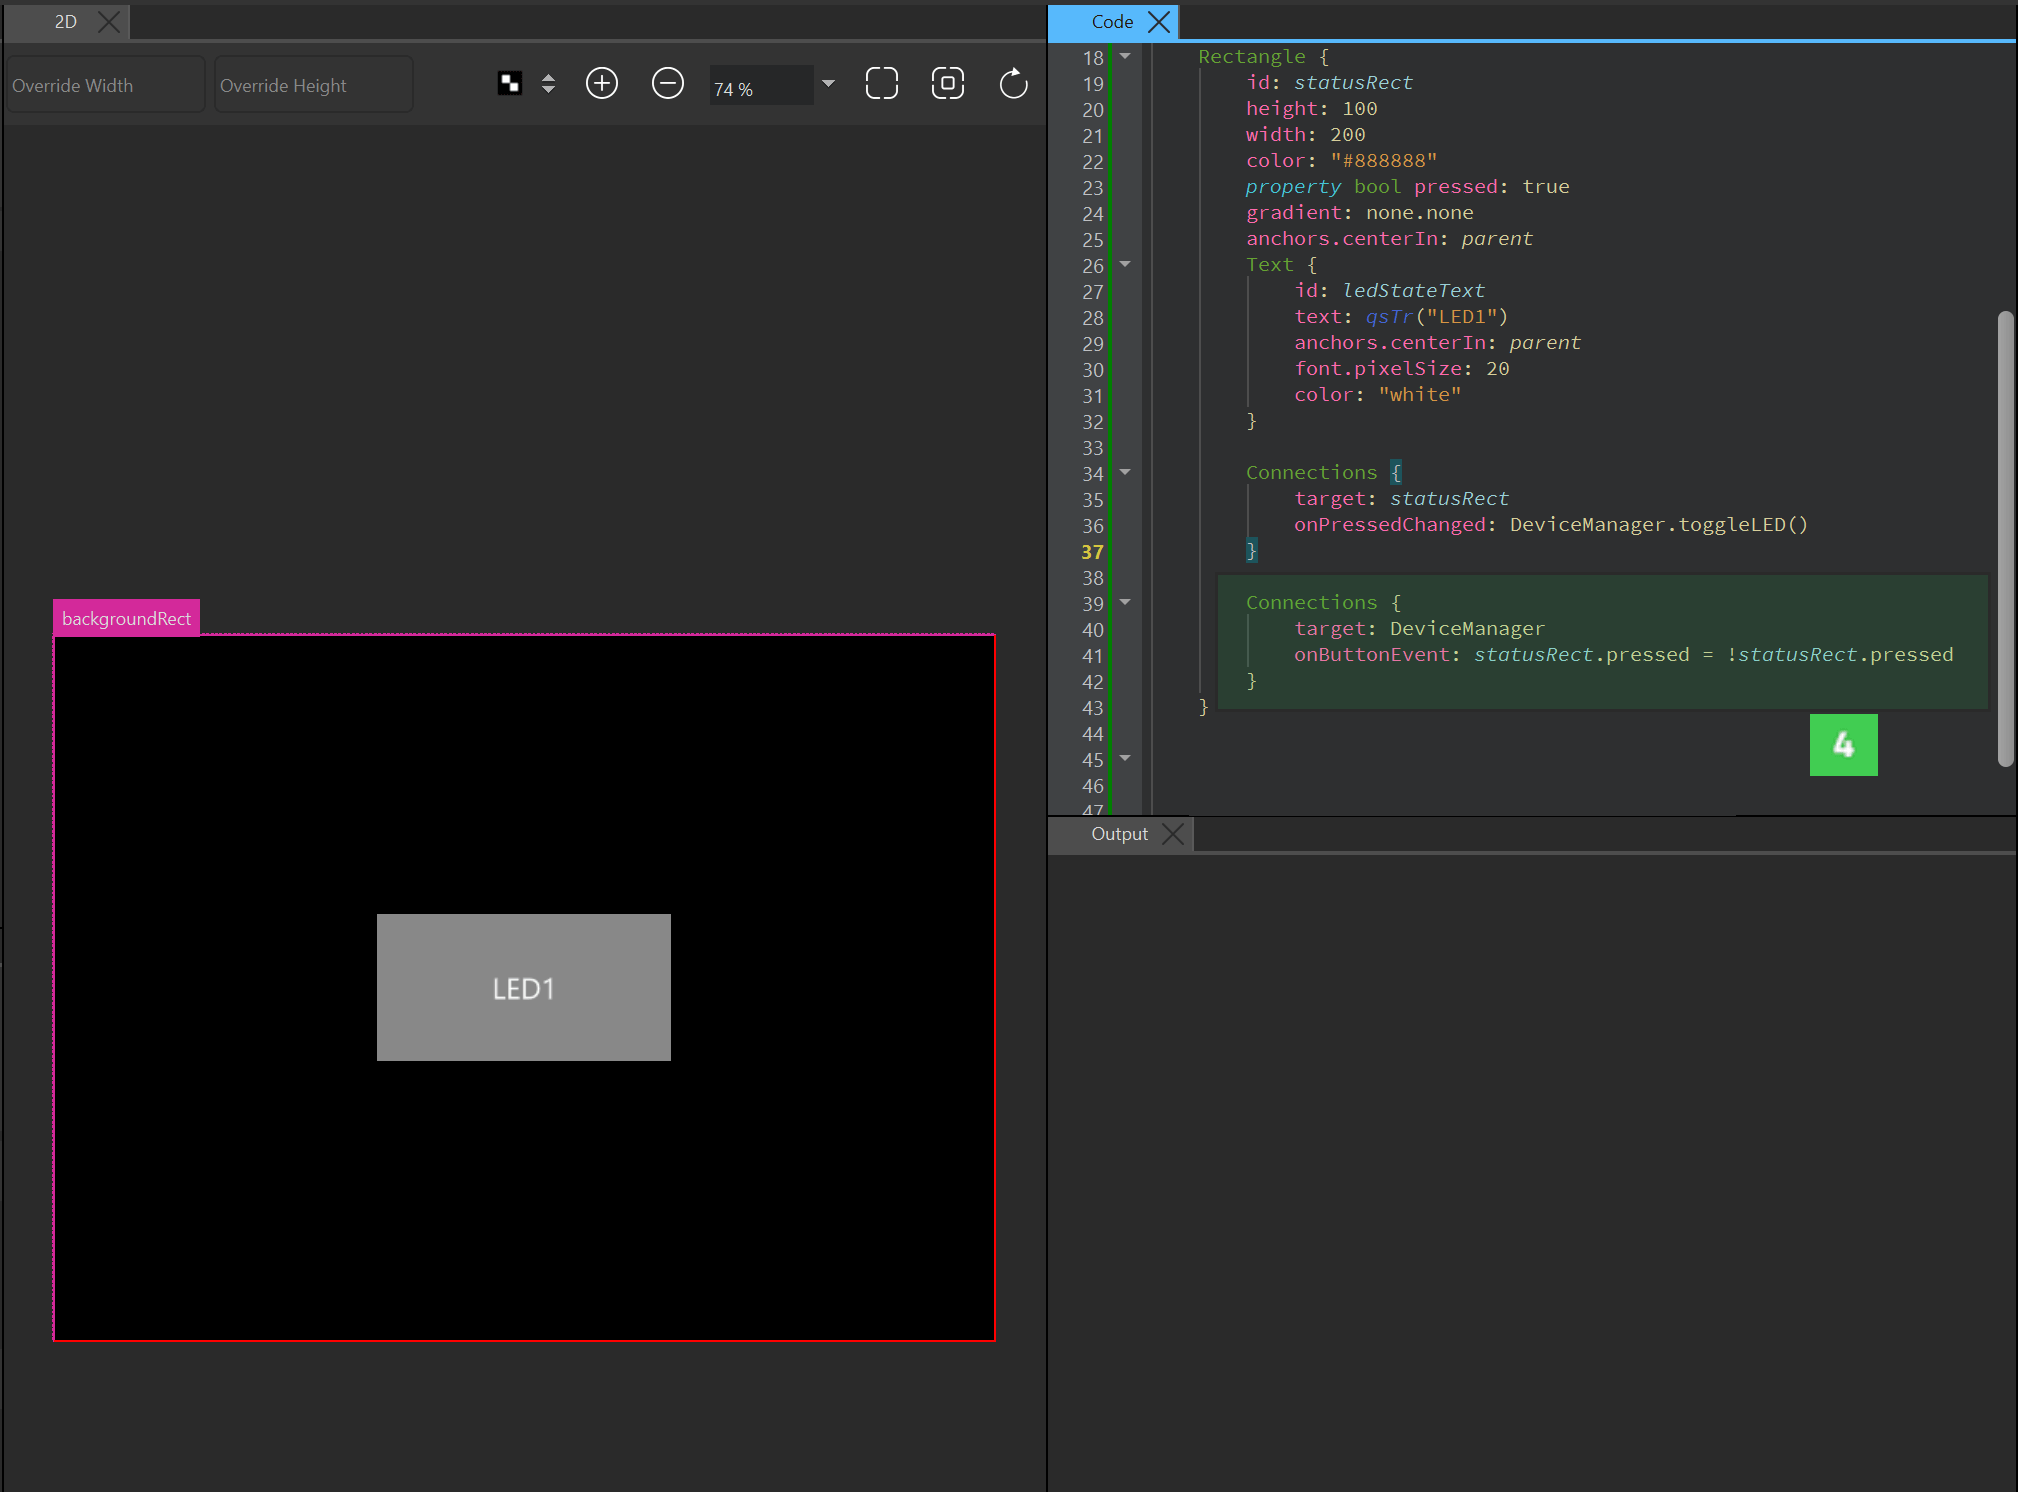Screen dimensions: 2018x1492
Task: Select the Output tab
Action: point(1119,834)
